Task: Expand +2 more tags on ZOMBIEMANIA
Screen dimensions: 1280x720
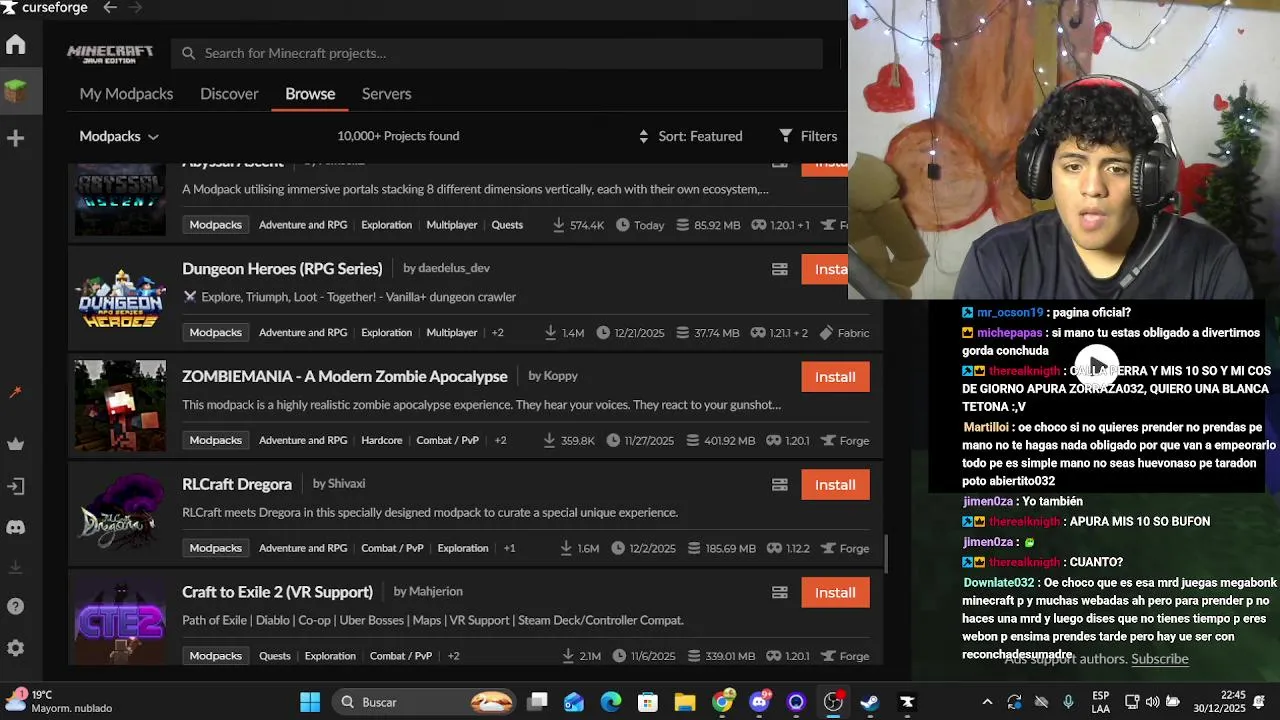Action: (x=500, y=441)
